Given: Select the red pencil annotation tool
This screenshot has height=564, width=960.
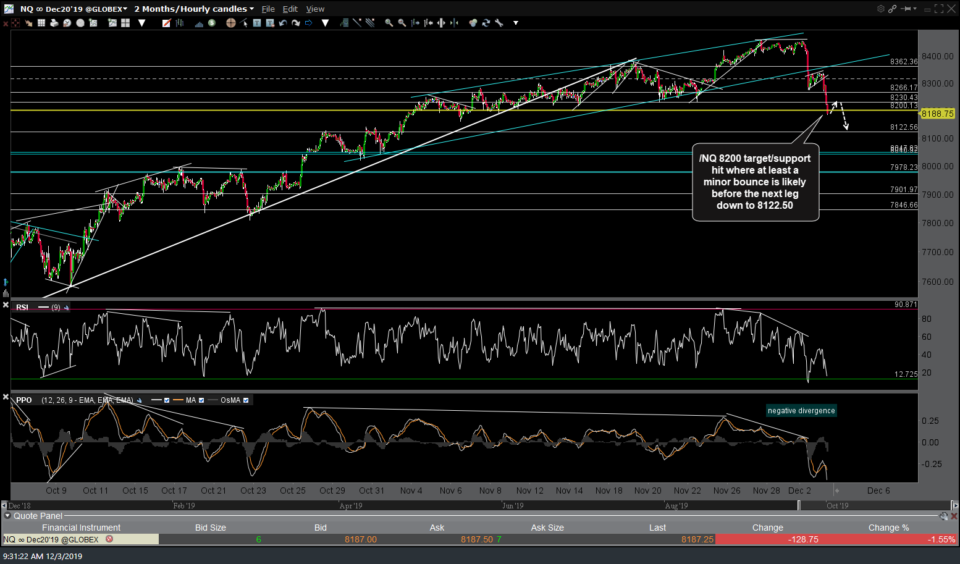Looking at the screenshot, I should point(166,23).
